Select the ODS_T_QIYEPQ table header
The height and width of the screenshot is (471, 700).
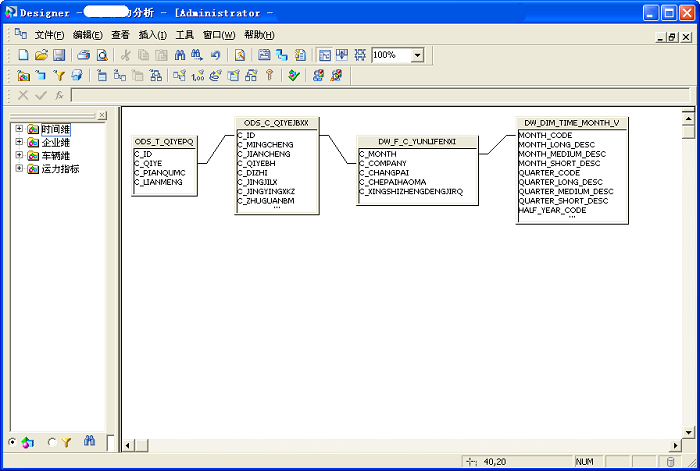coord(164,142)
